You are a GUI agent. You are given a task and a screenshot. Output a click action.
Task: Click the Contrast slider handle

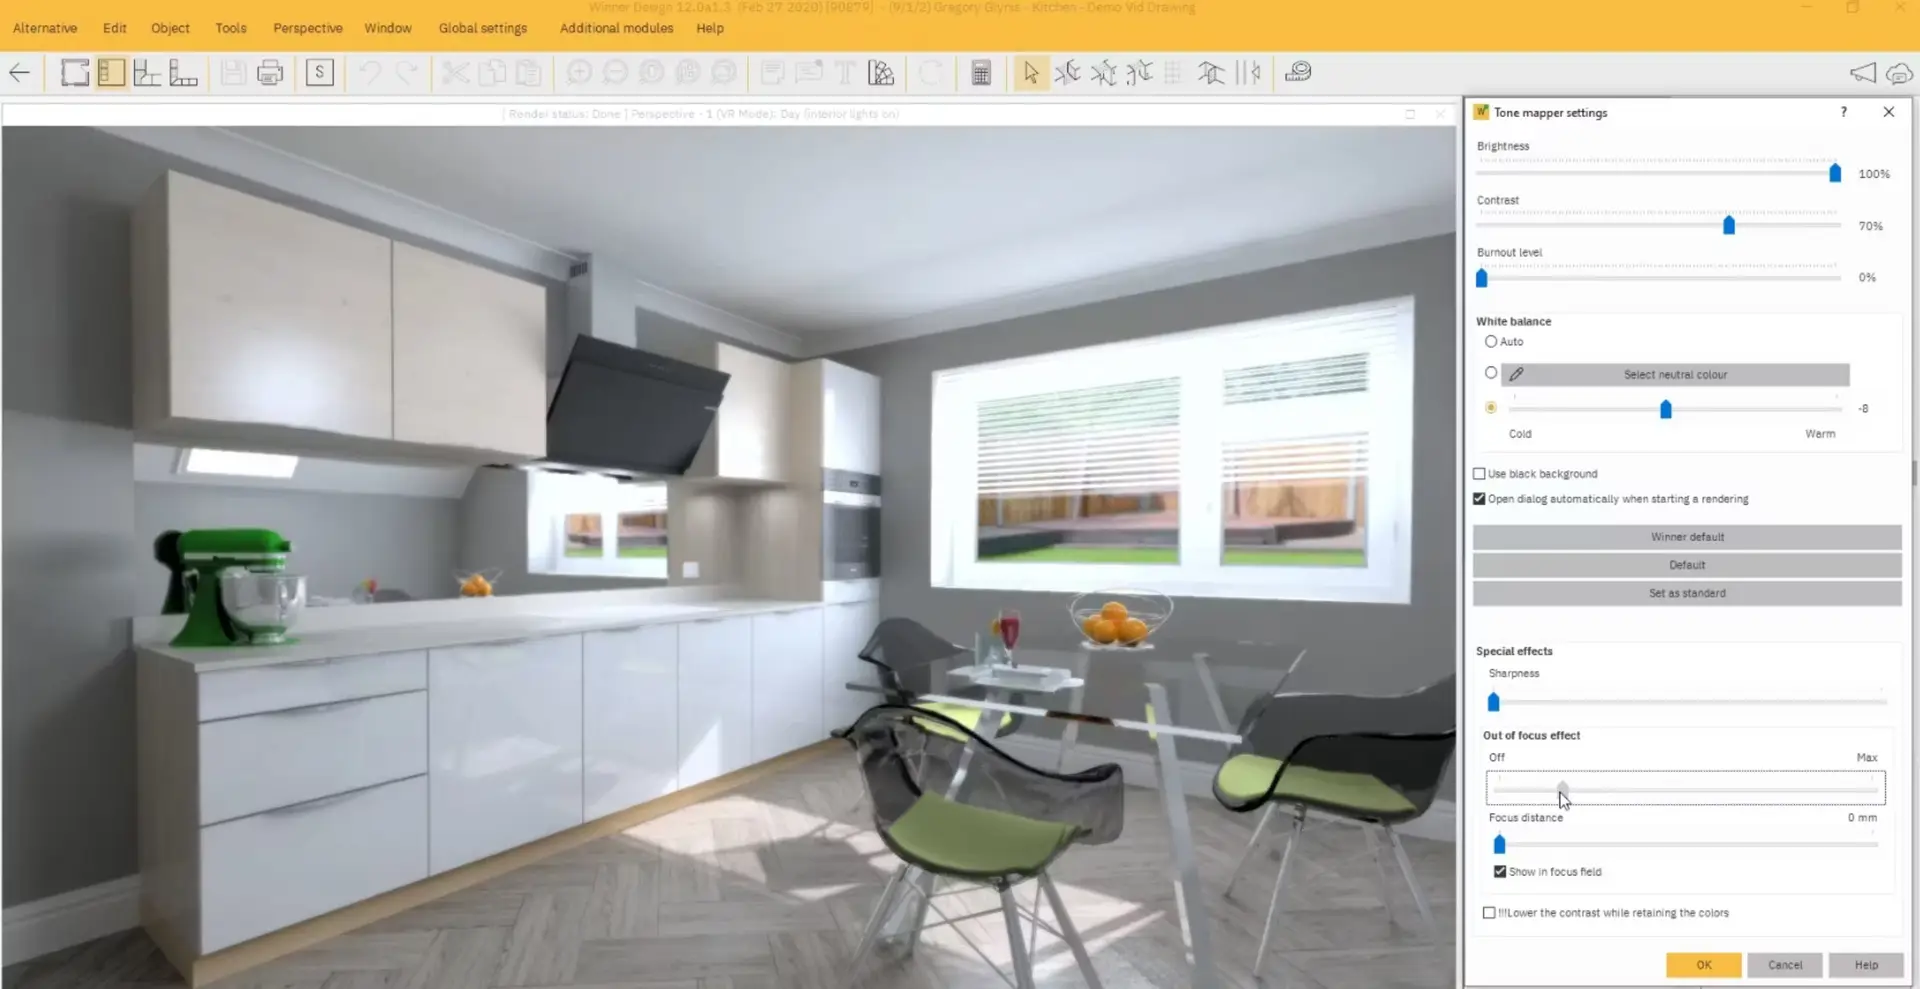pos(1728,226)
